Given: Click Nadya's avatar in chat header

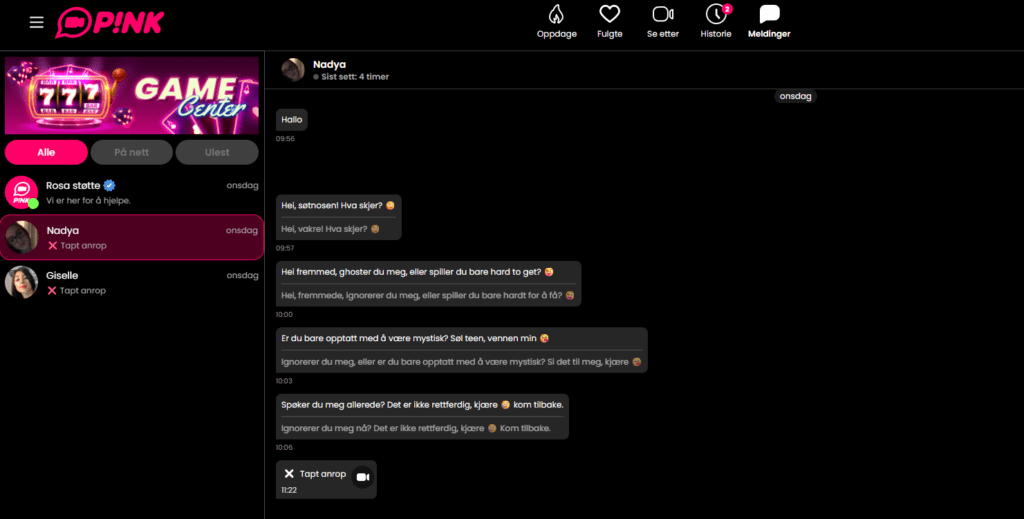Looking at the screenshot, I should point(293,70).
